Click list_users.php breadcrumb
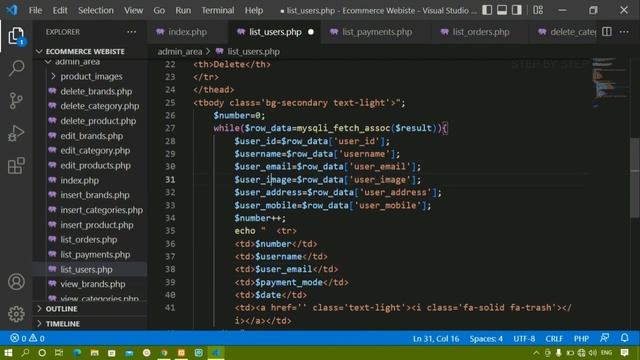The width and height of the screenshot is (640, 360). pos(253,52)
